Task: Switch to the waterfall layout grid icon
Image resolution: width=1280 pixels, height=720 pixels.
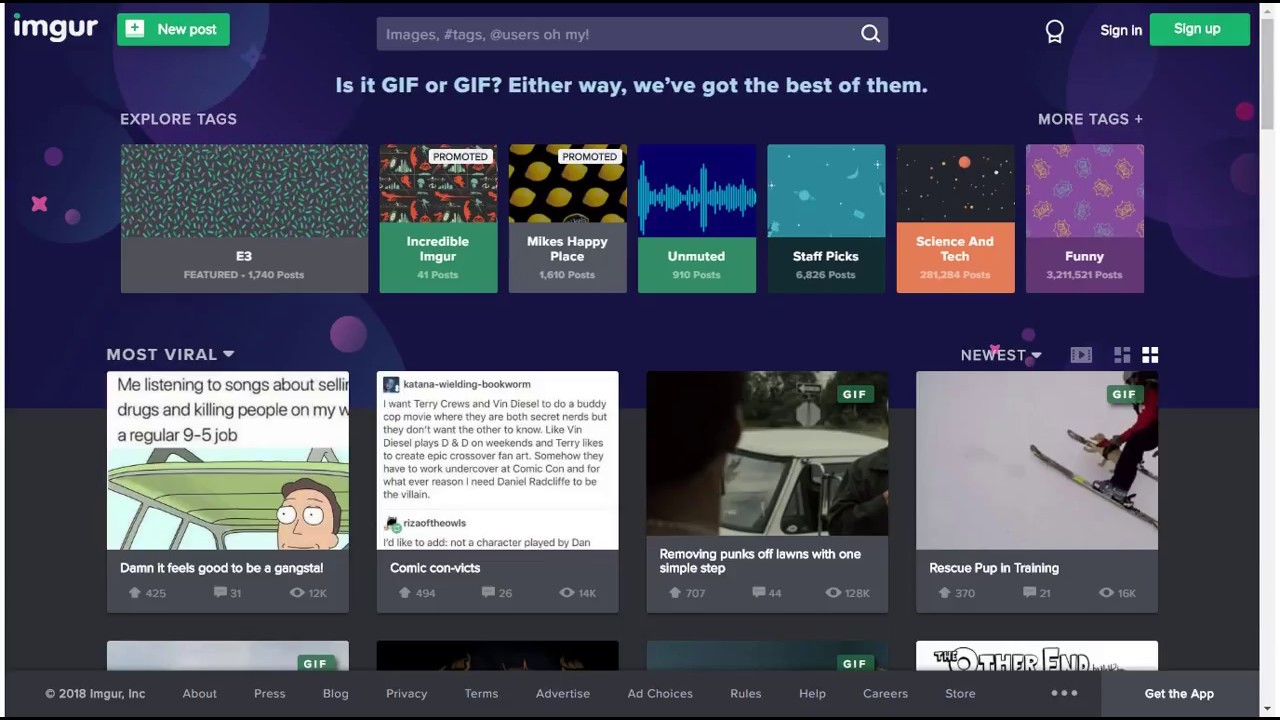Action: tap(1122, 355)
